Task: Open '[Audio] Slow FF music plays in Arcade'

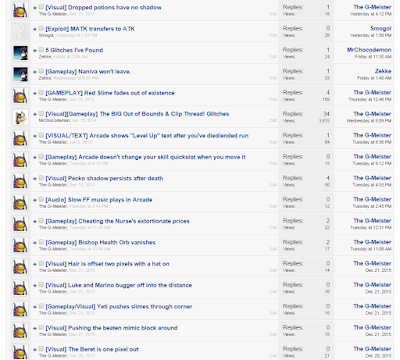Action: tap(99, 200)
